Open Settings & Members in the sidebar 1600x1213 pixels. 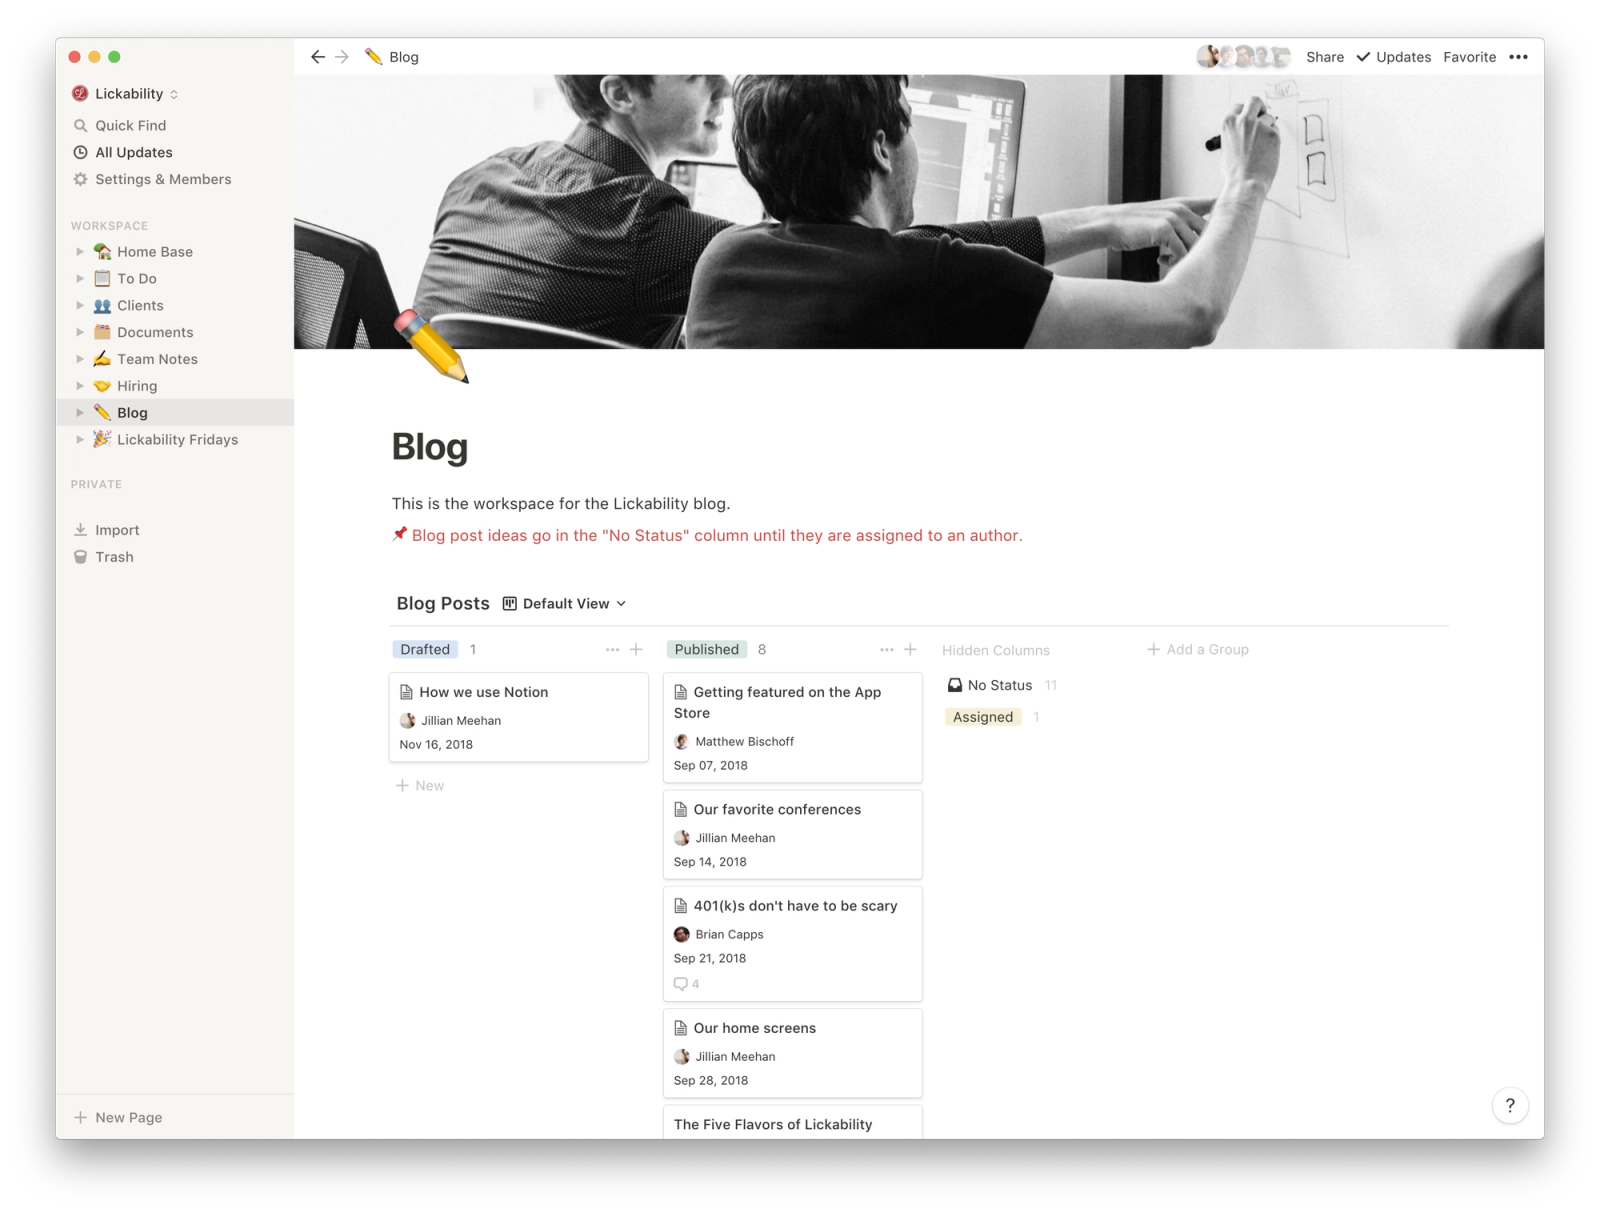click(x=175, y=180)
